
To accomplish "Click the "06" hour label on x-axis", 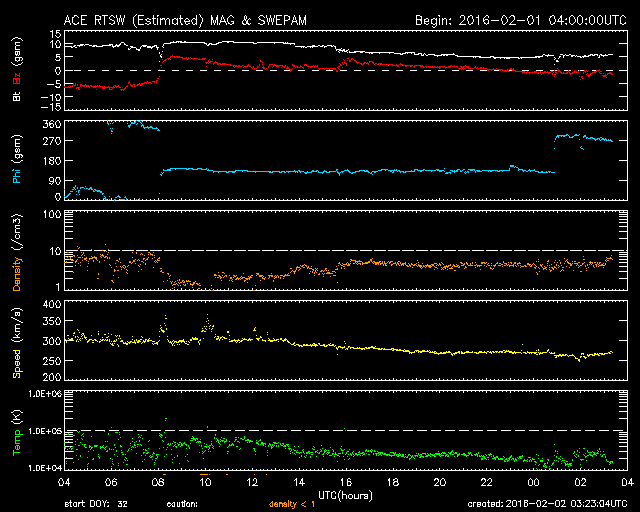I will coord(111,483).
